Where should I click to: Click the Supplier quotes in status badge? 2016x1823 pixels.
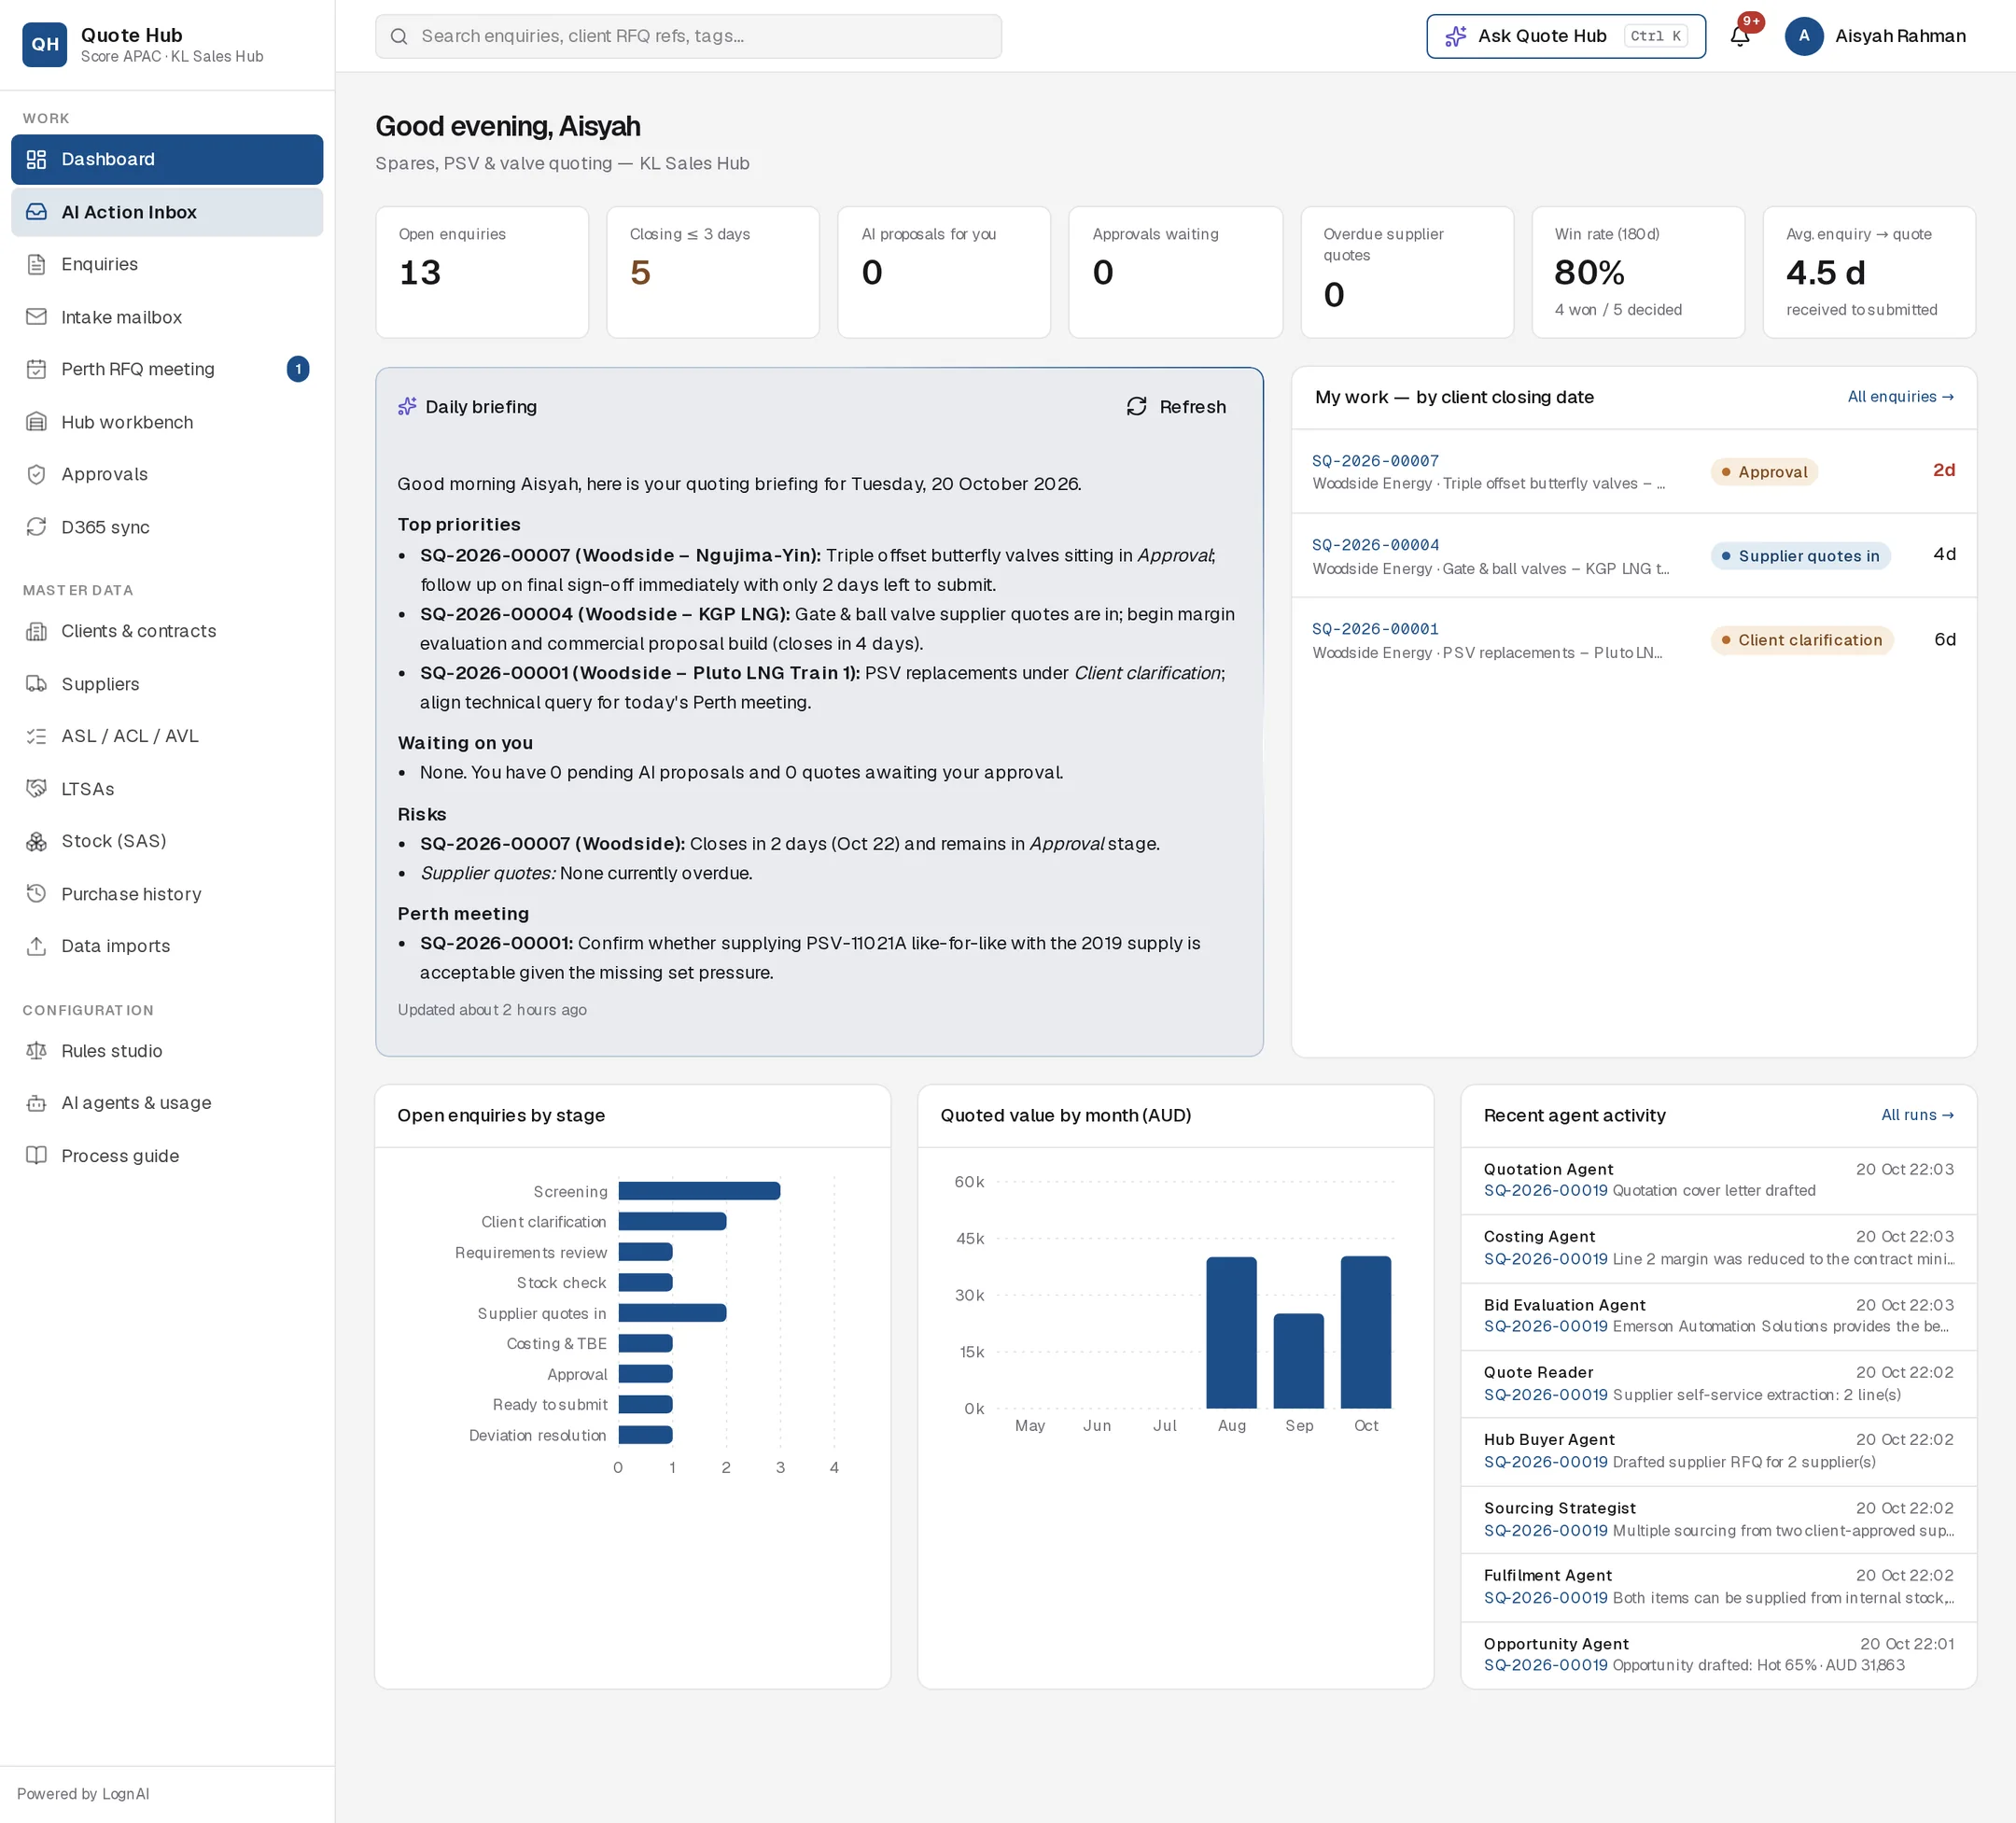(x=1800, y=556)
